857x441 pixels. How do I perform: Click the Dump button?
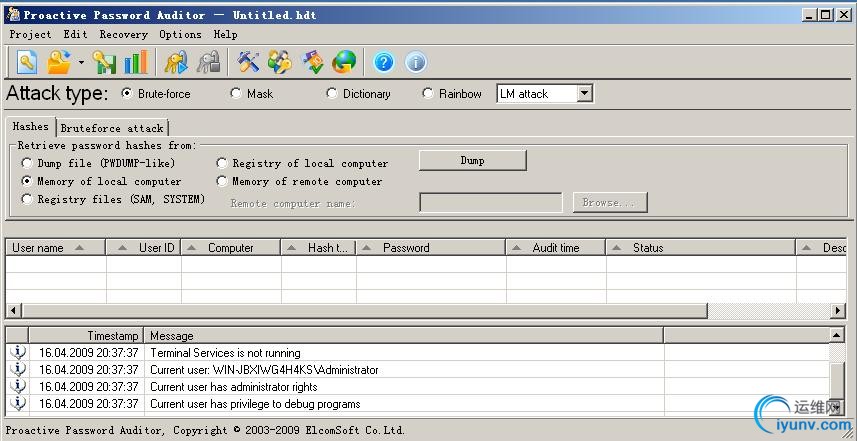[x=473, y=161]
